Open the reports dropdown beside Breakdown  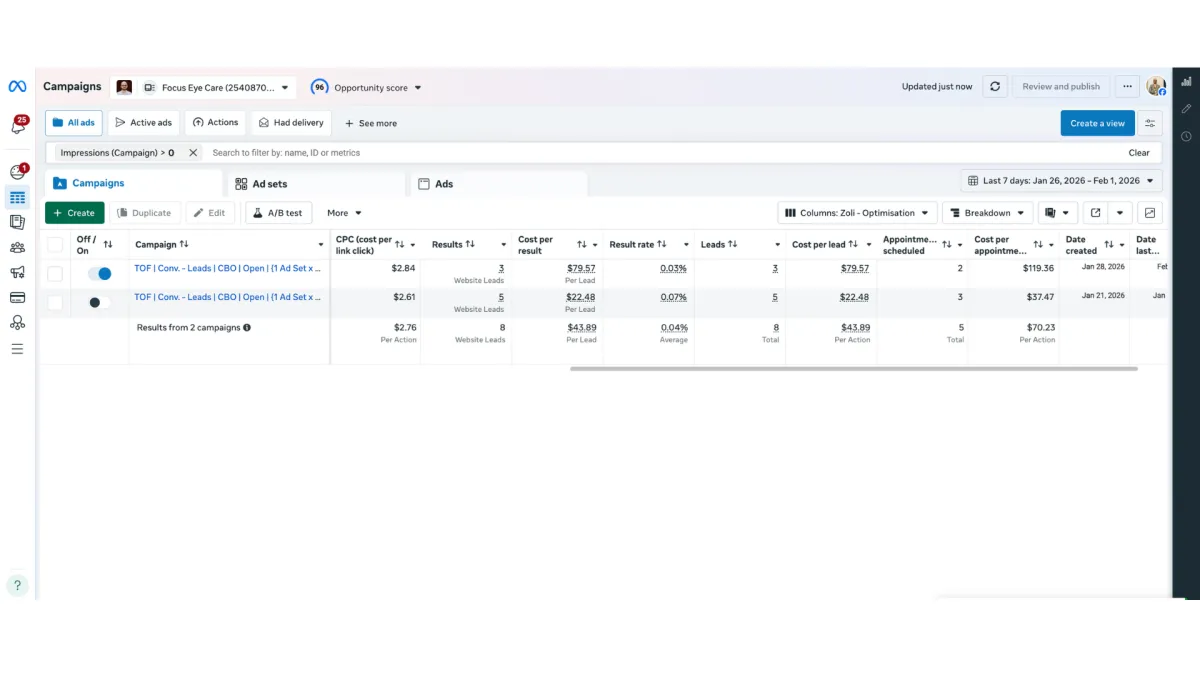1057,213
